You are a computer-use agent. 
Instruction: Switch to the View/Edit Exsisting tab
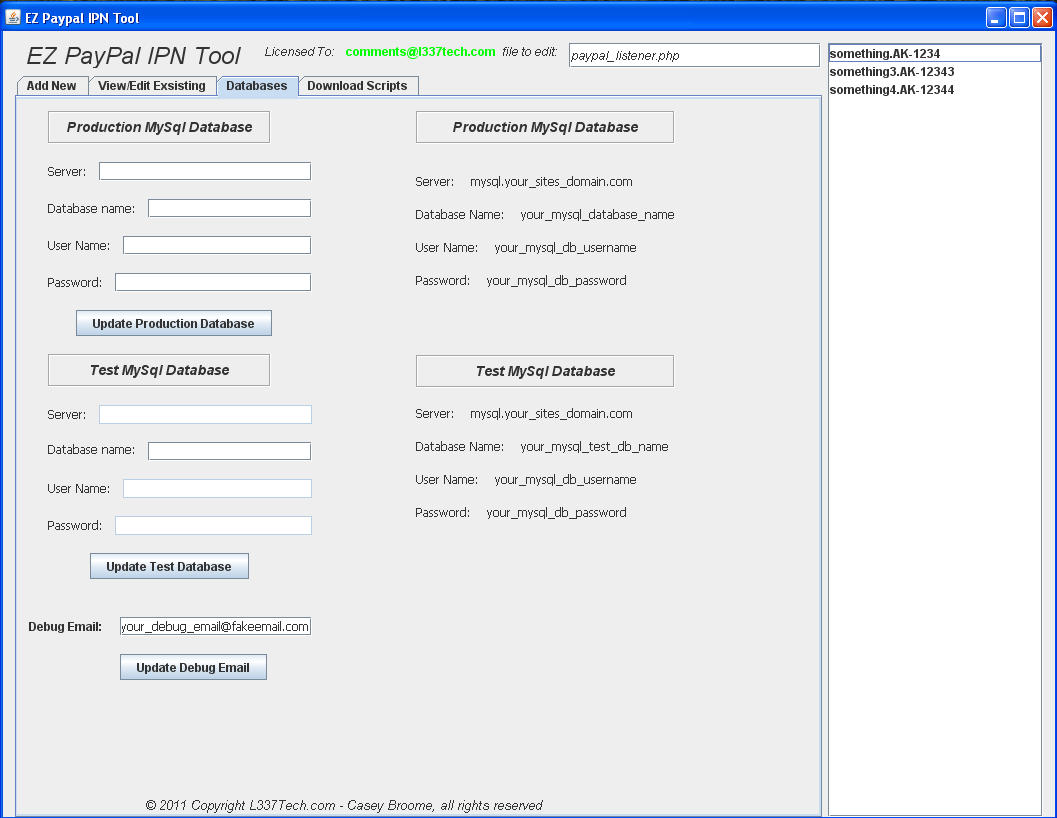(152, 86)
